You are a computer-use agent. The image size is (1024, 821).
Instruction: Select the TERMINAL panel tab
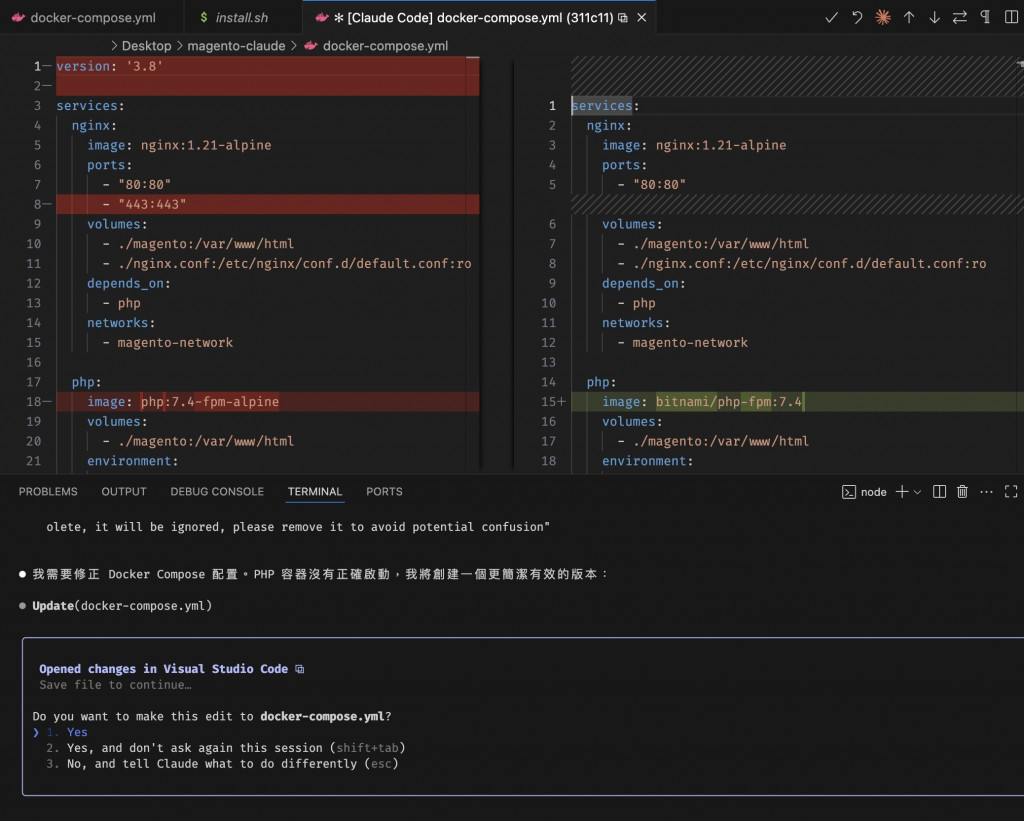point(315,492)
